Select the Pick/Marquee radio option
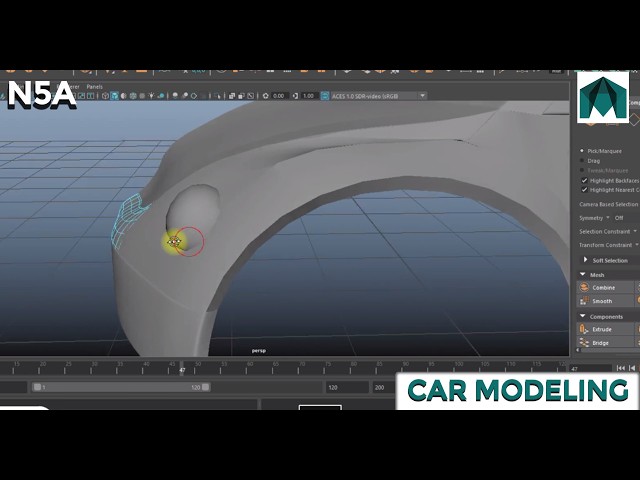This screenshot has width=640, height=480. coord(582,151)
